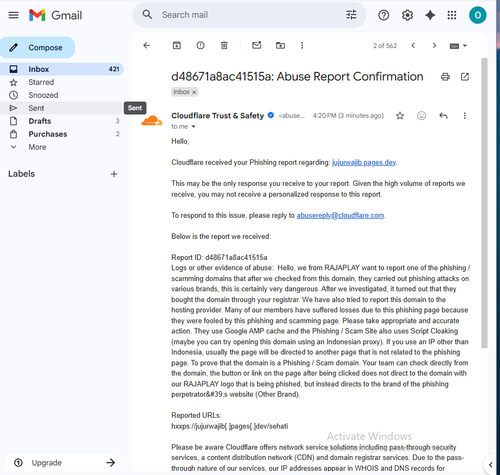
Task: Open toolbar More options menu
Action: click(302, 45)
